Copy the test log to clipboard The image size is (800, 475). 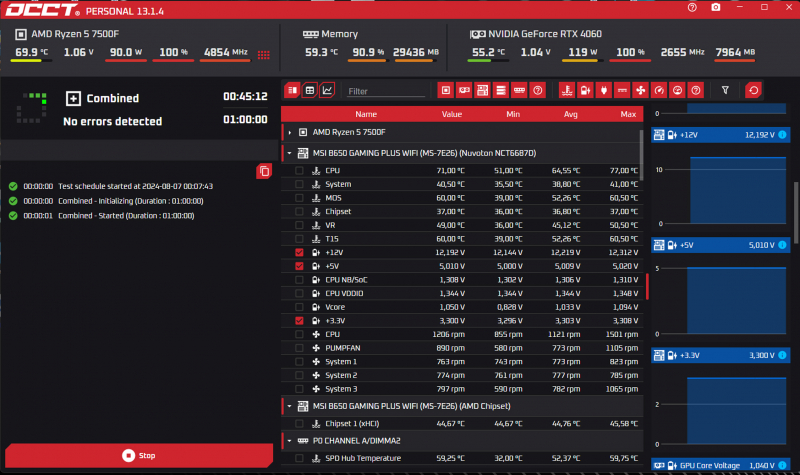(x=264, y=171)
